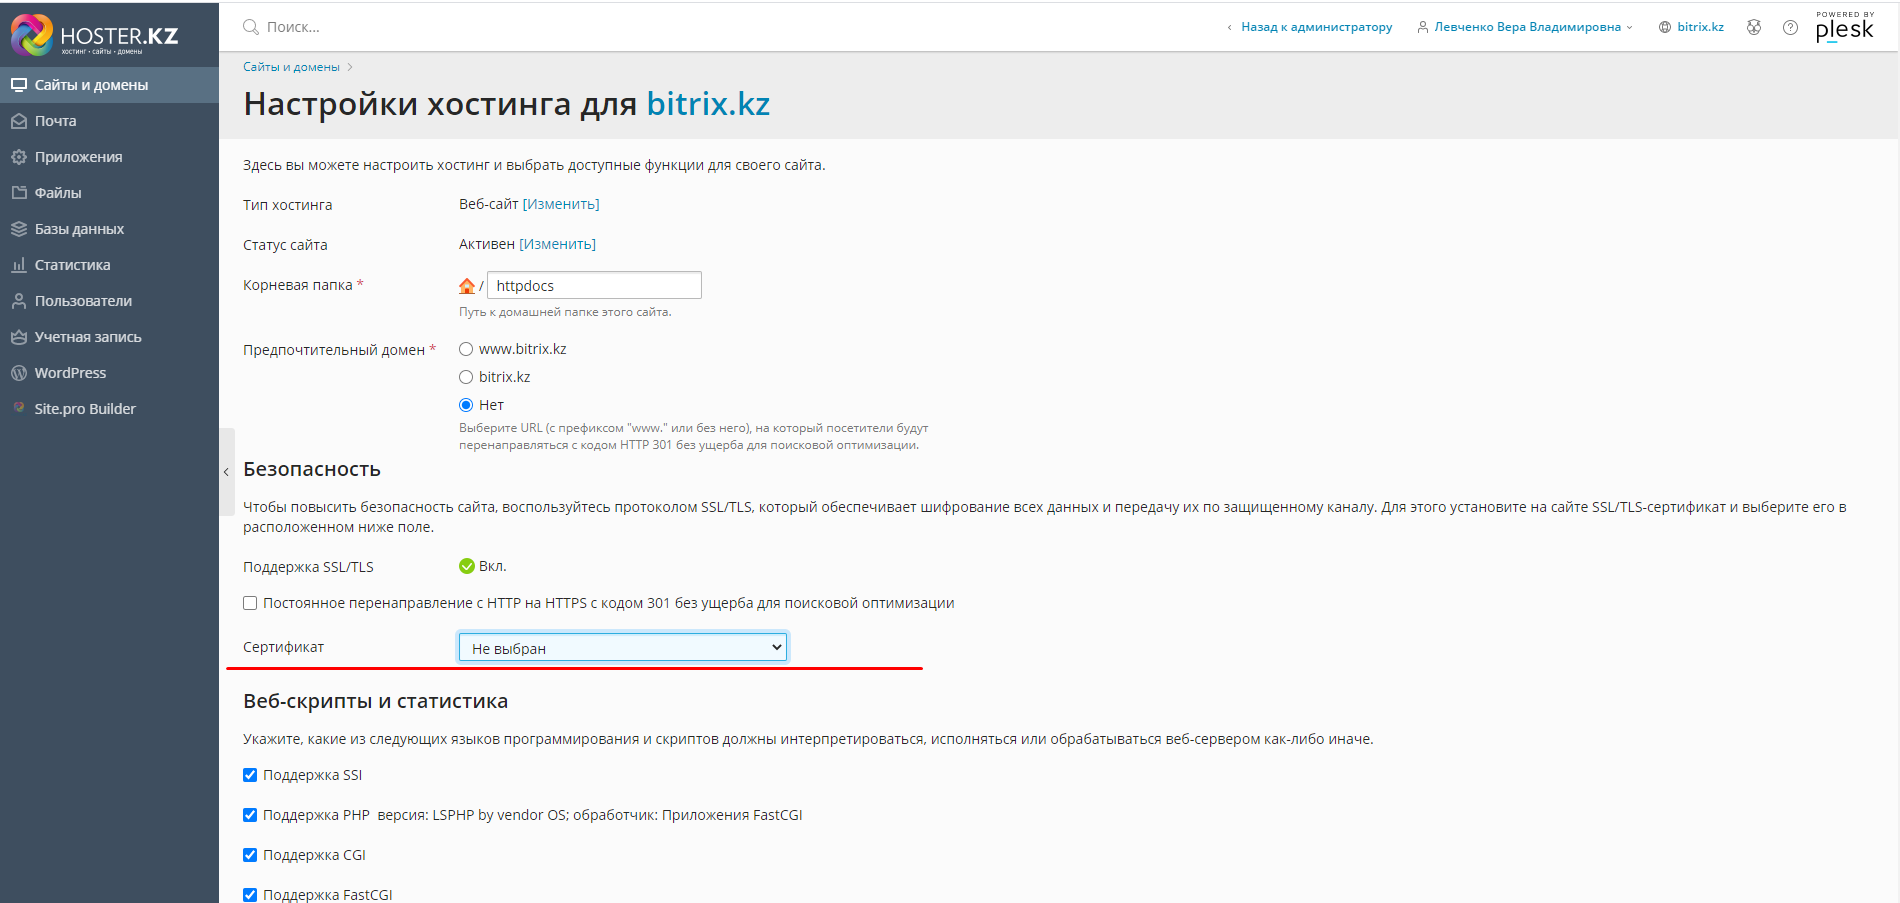Expand the Левченко Вера Владимировна user menu
This screenshot has height=903, width=1900.
coord(1524,27)
